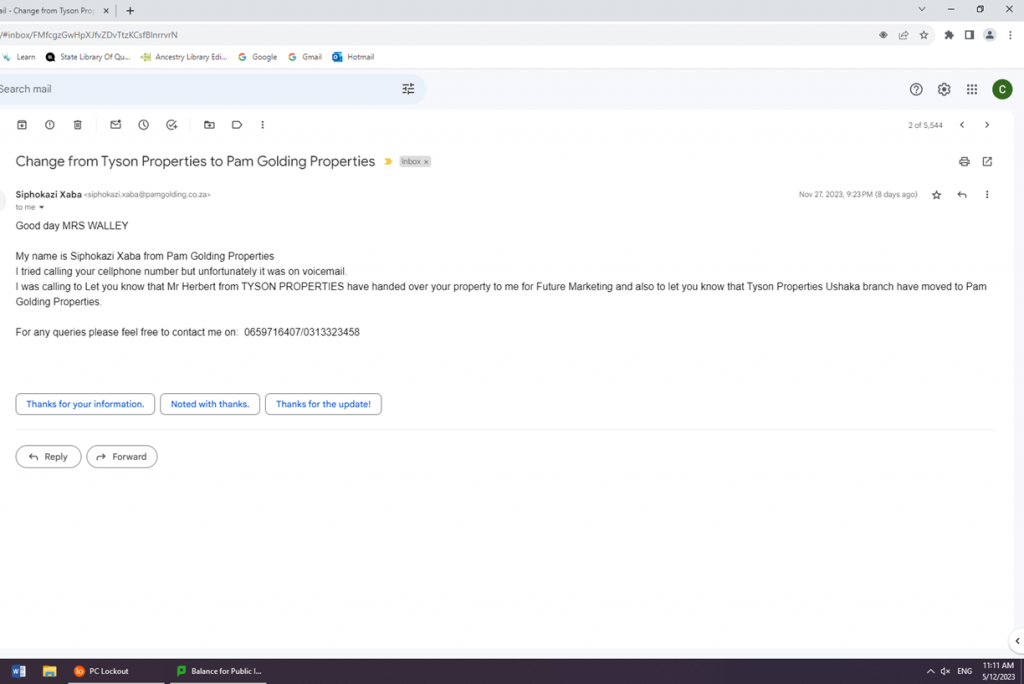
Task: Open the Chrome profile icon
Action: (989, 35)
